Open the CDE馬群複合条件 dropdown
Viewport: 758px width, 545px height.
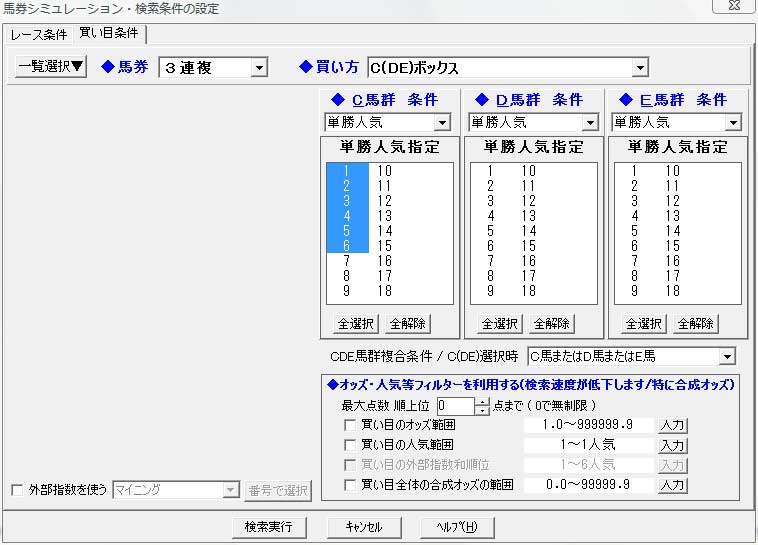pos(727,356)
